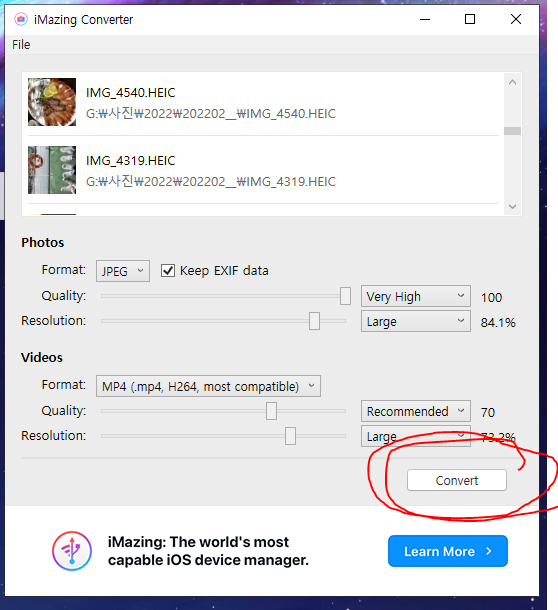Screen dimensions: 558x610
Task: Click the Convert button
Action: [x=457, y=480]
